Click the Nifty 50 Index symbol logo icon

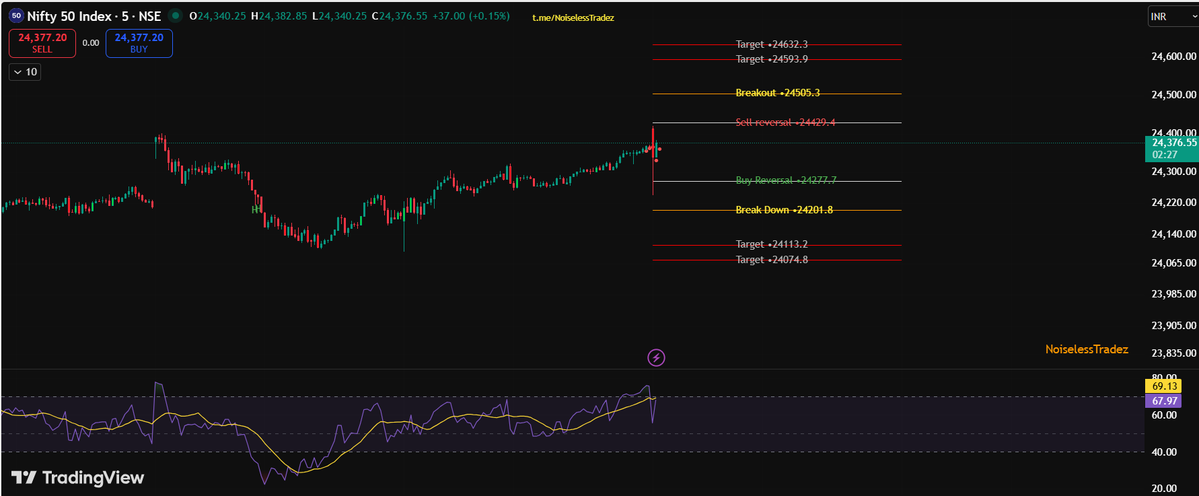click(16, 15)
